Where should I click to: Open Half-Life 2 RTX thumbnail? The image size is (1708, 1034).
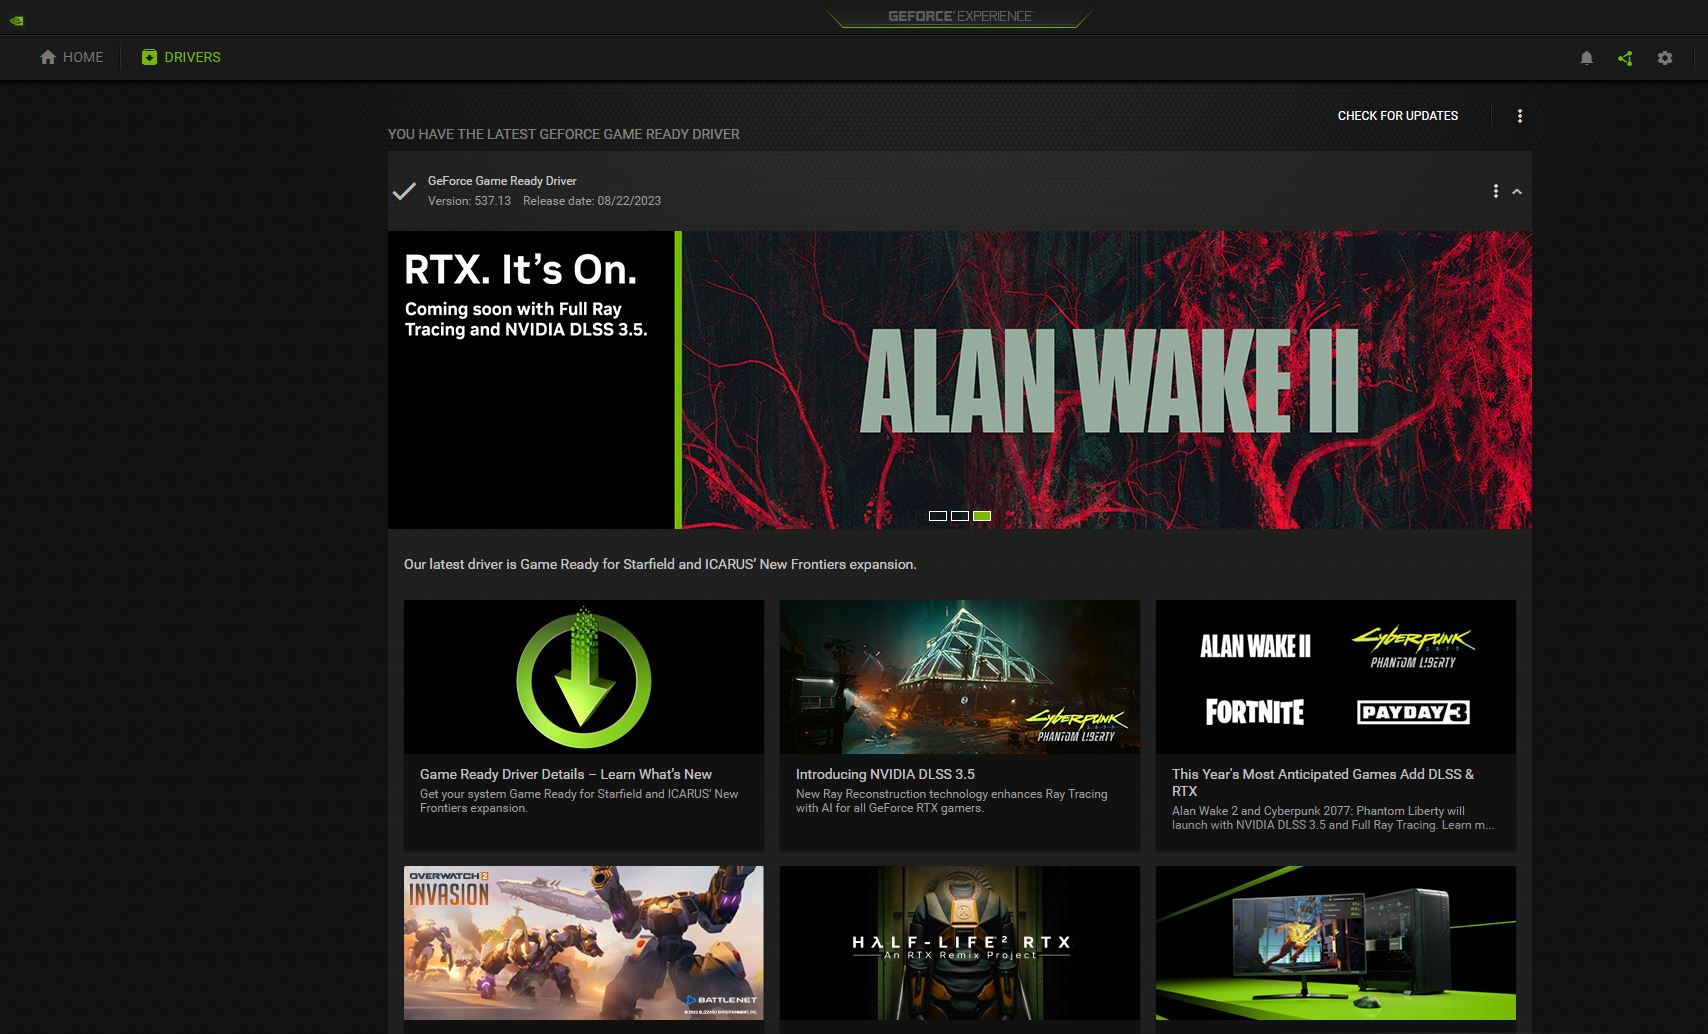tap(960, 943)
